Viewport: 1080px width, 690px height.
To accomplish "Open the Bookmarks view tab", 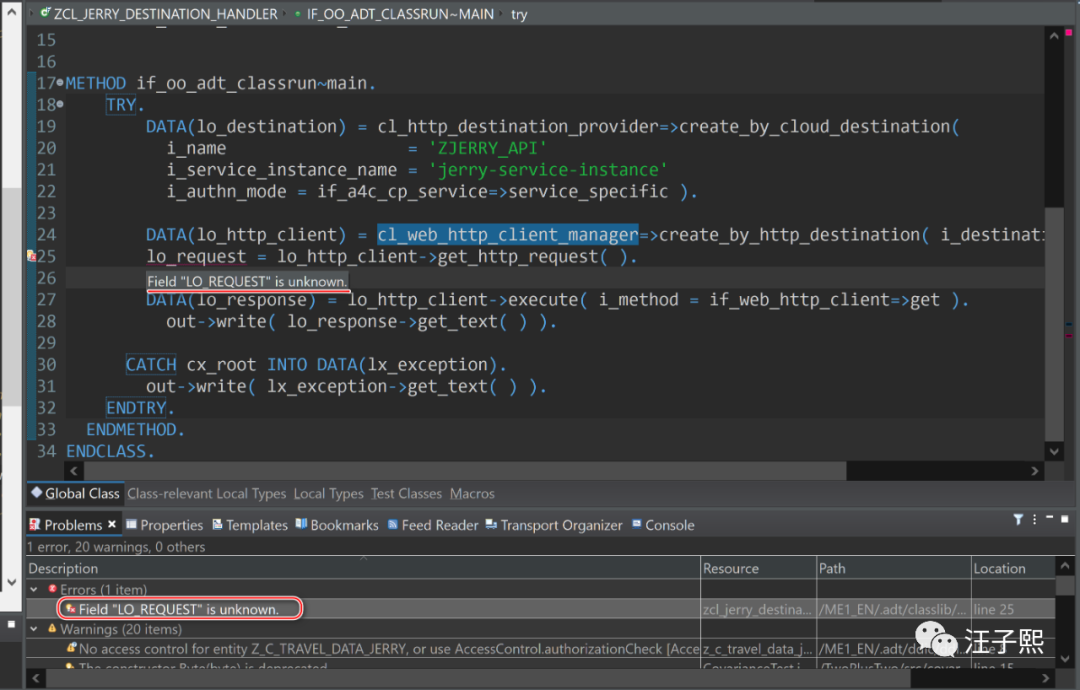I will click(x=338, y=525).
